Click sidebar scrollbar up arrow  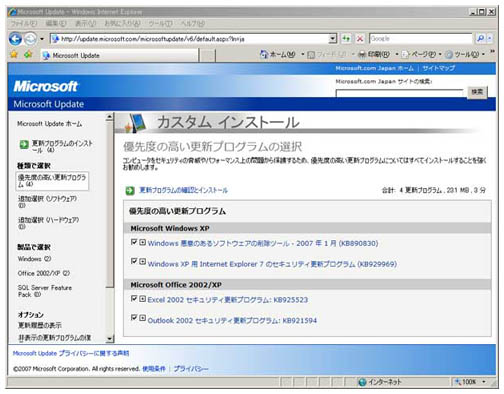[x=109, y=117]
